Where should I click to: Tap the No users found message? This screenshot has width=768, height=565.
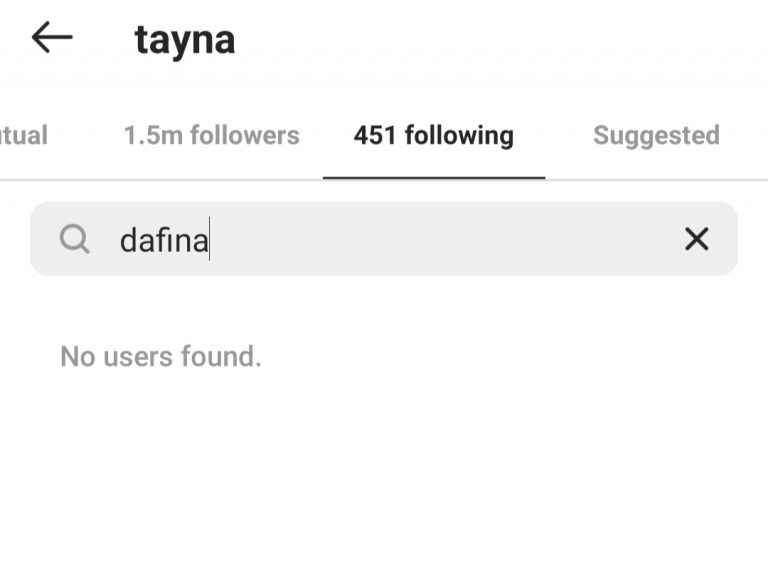(161, 356)
